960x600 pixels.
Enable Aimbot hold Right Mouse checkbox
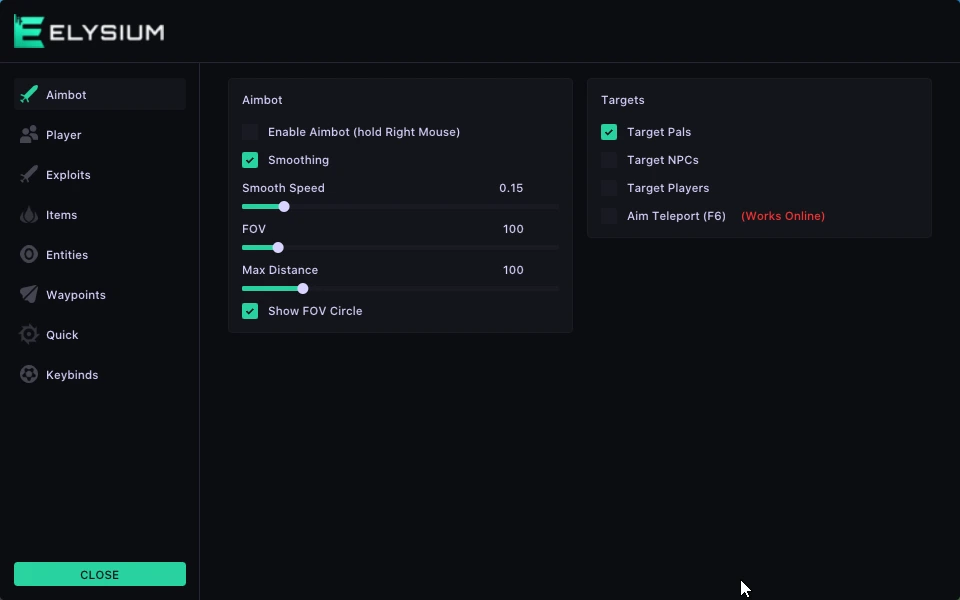[250, 132]
